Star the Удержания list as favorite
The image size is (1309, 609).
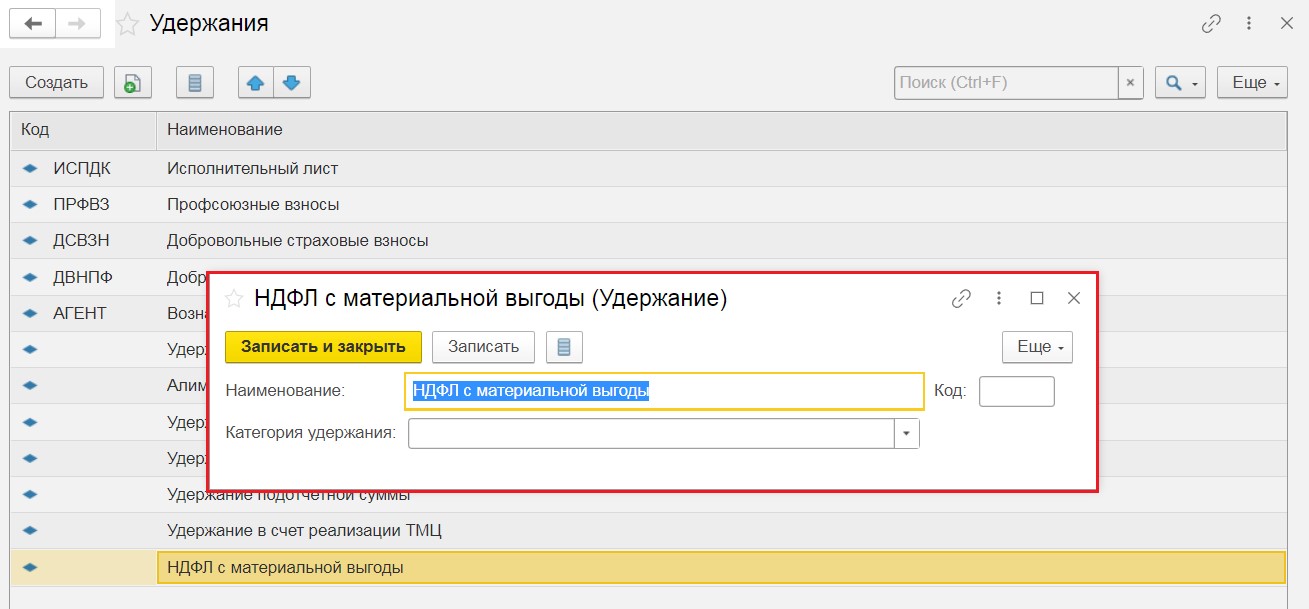[128, 23]
